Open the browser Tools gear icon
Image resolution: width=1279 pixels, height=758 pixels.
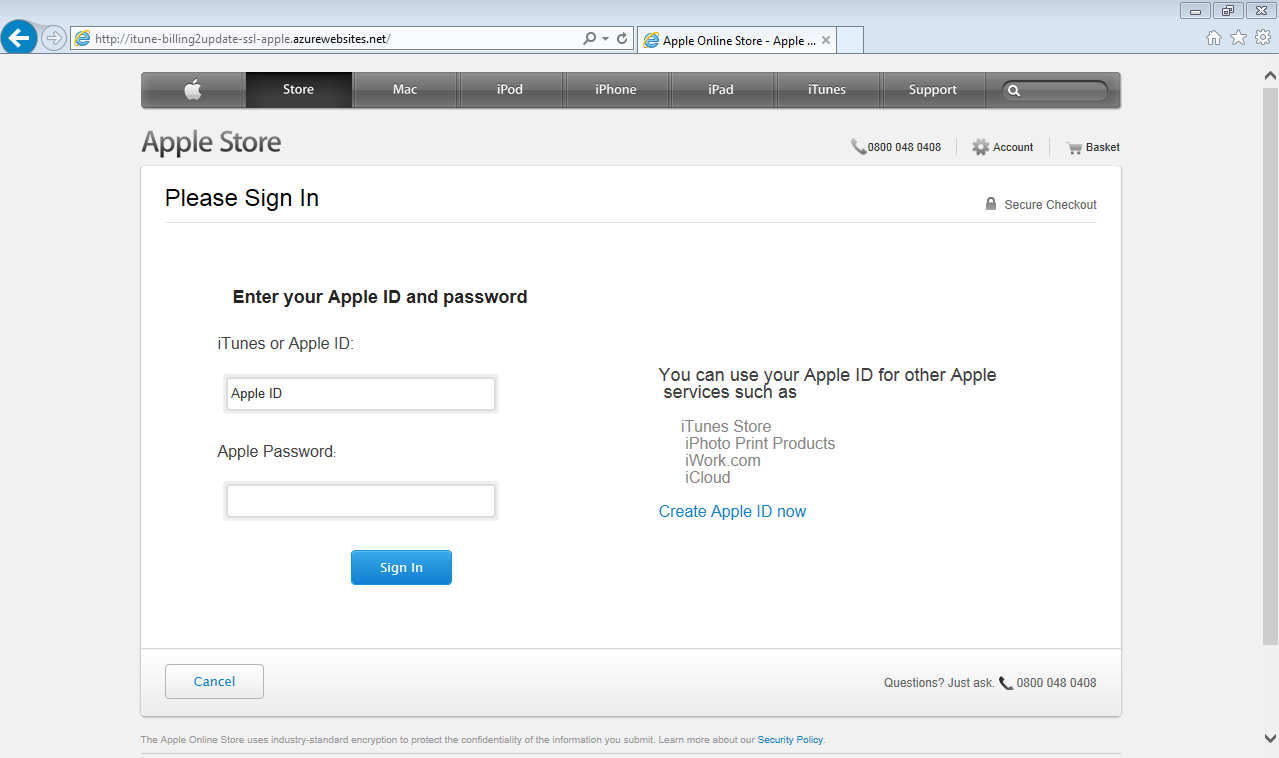(x=1262, y=38)
